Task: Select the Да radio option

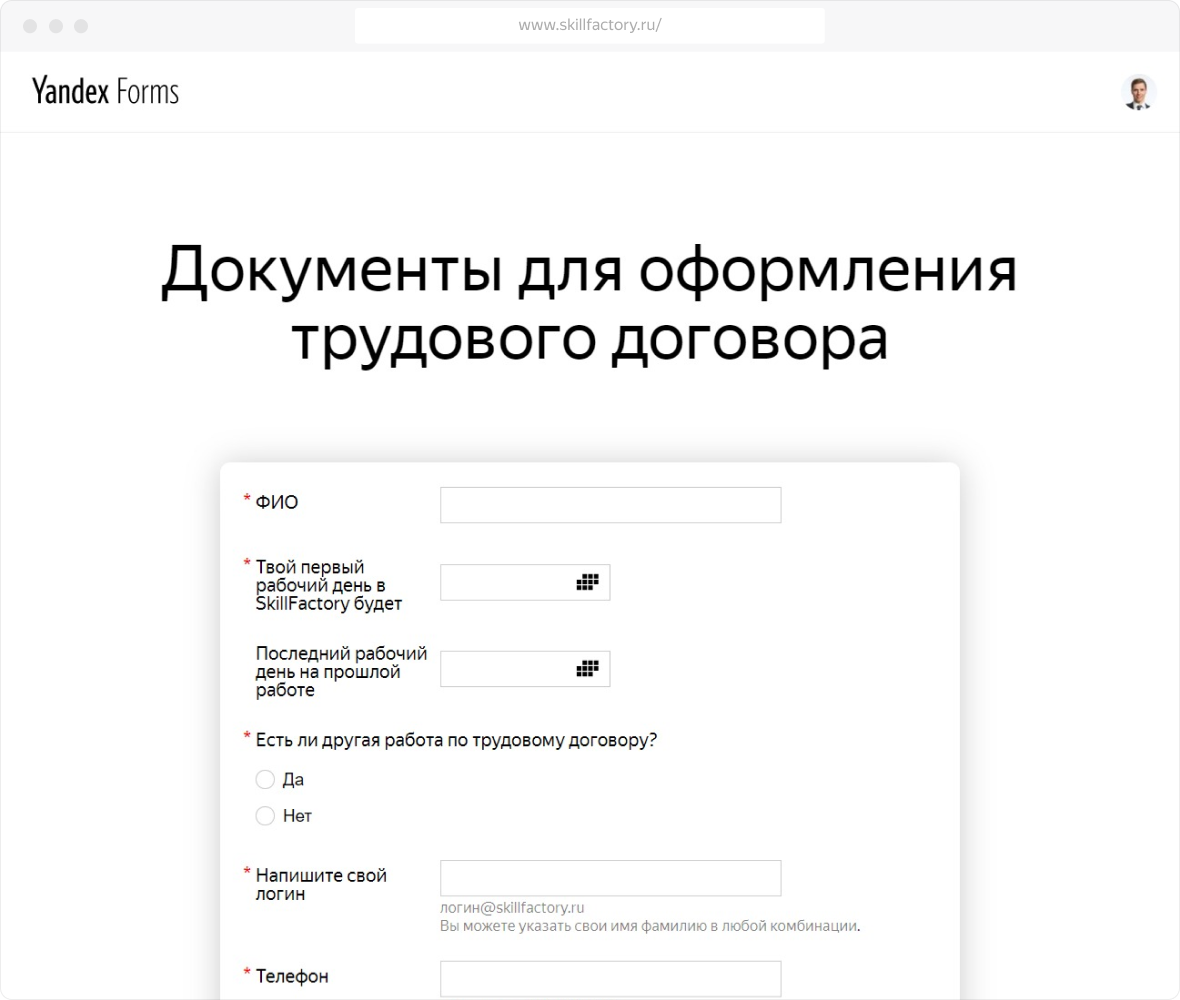Action: (x=265, y=779)
